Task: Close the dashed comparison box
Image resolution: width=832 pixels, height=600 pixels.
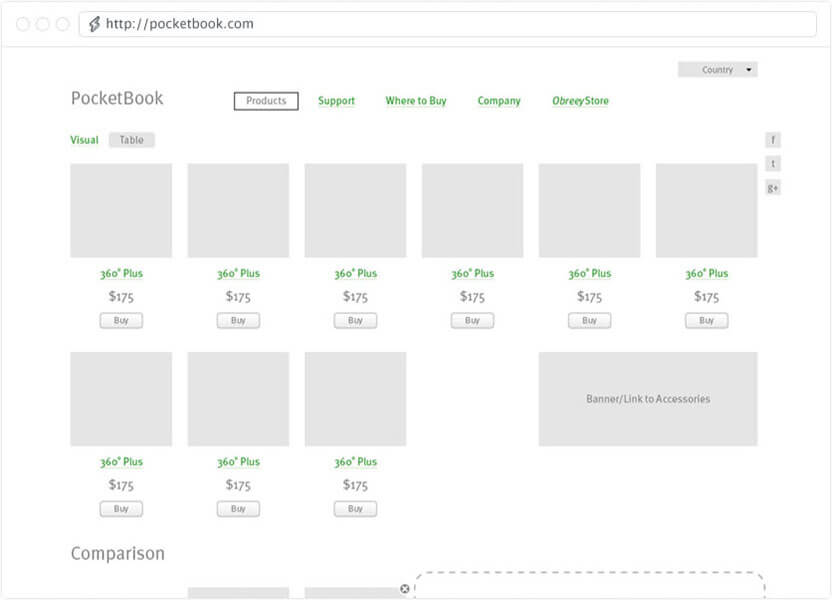Action: 404,589
